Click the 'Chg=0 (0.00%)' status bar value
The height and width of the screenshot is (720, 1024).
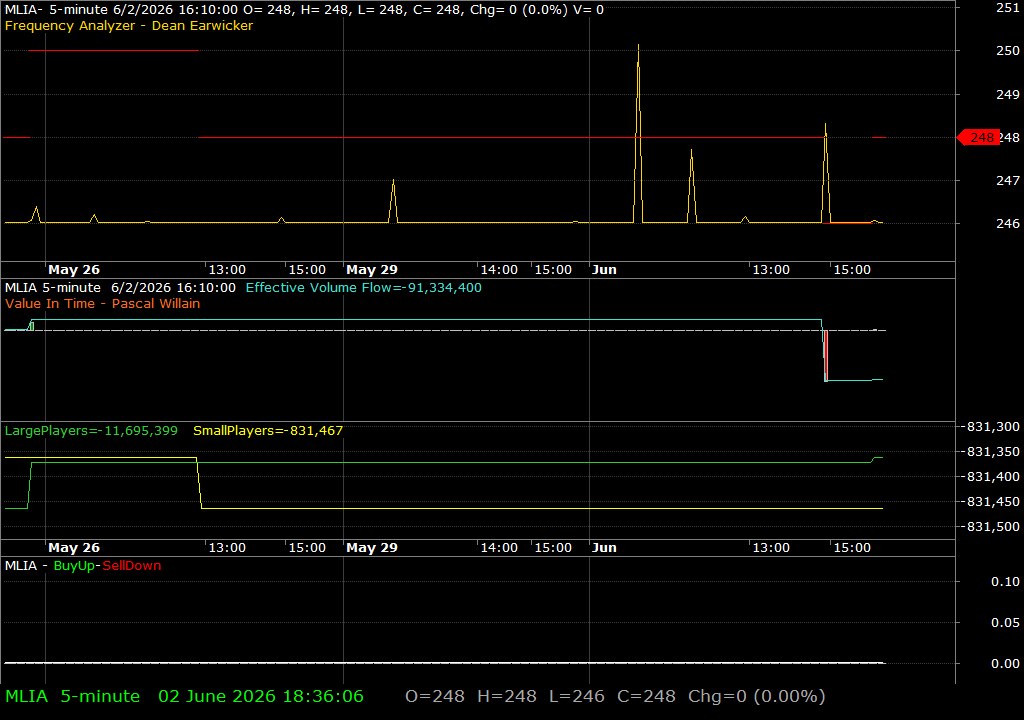click(757, 696)
